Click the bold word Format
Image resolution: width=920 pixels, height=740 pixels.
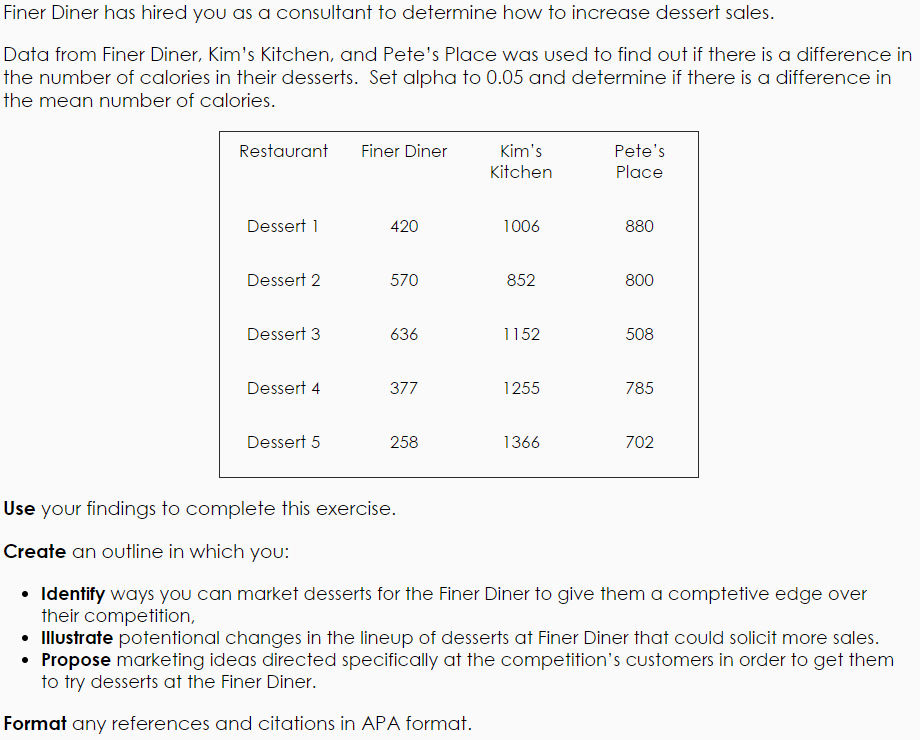tap(35, 723)
